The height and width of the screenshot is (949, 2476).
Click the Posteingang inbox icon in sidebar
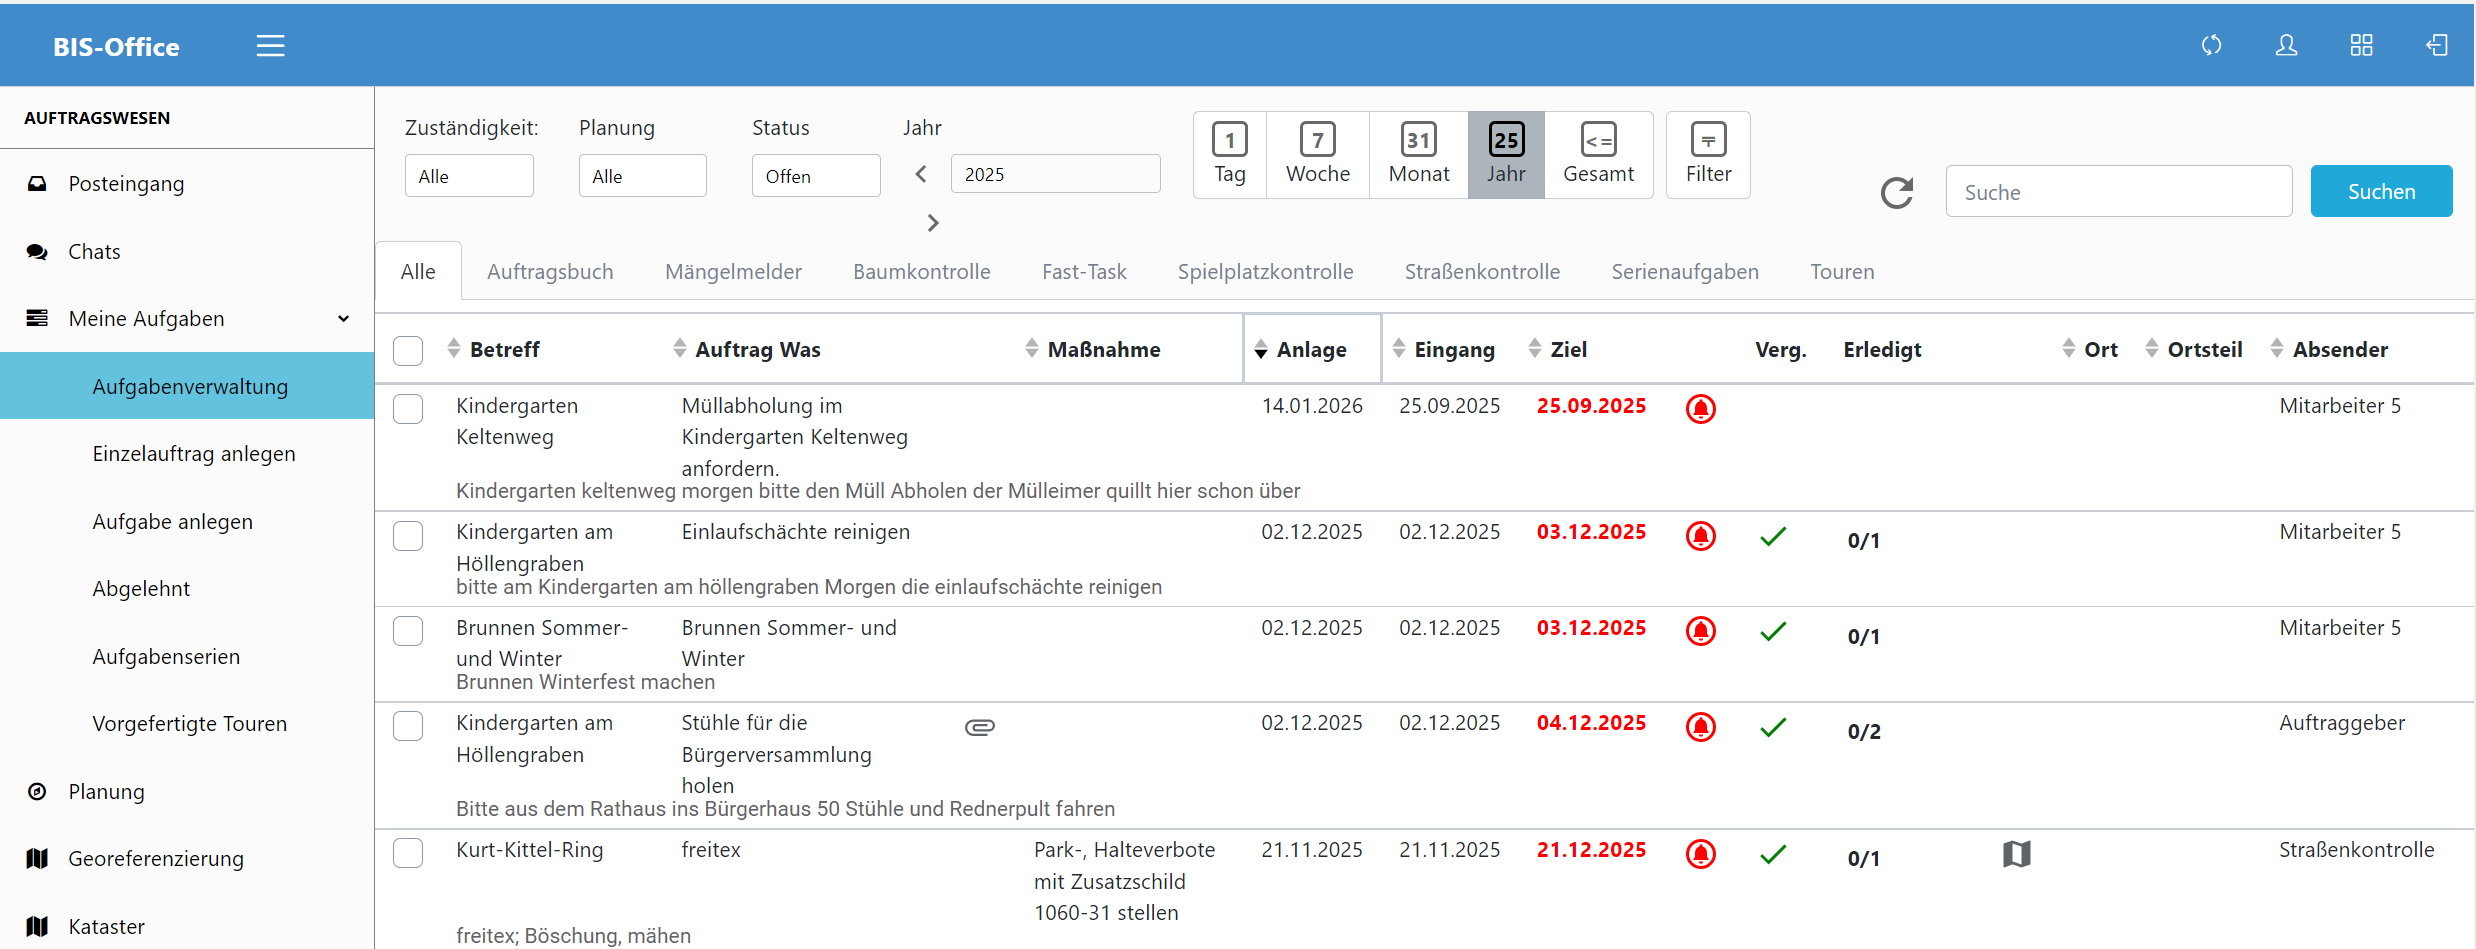tap(37, 184)
